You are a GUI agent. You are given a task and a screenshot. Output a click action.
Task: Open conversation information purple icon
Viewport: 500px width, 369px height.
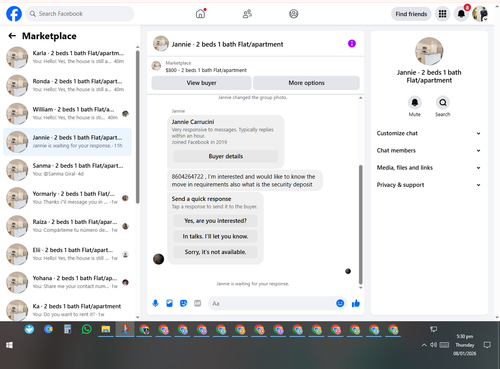coord(352,44)
